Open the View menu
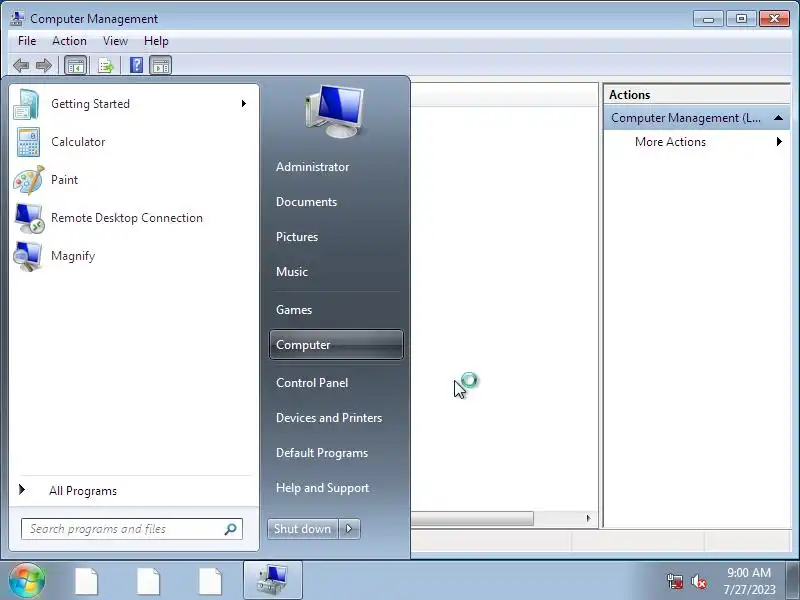The height and width of the screenshot is (600, 800). 115,41
